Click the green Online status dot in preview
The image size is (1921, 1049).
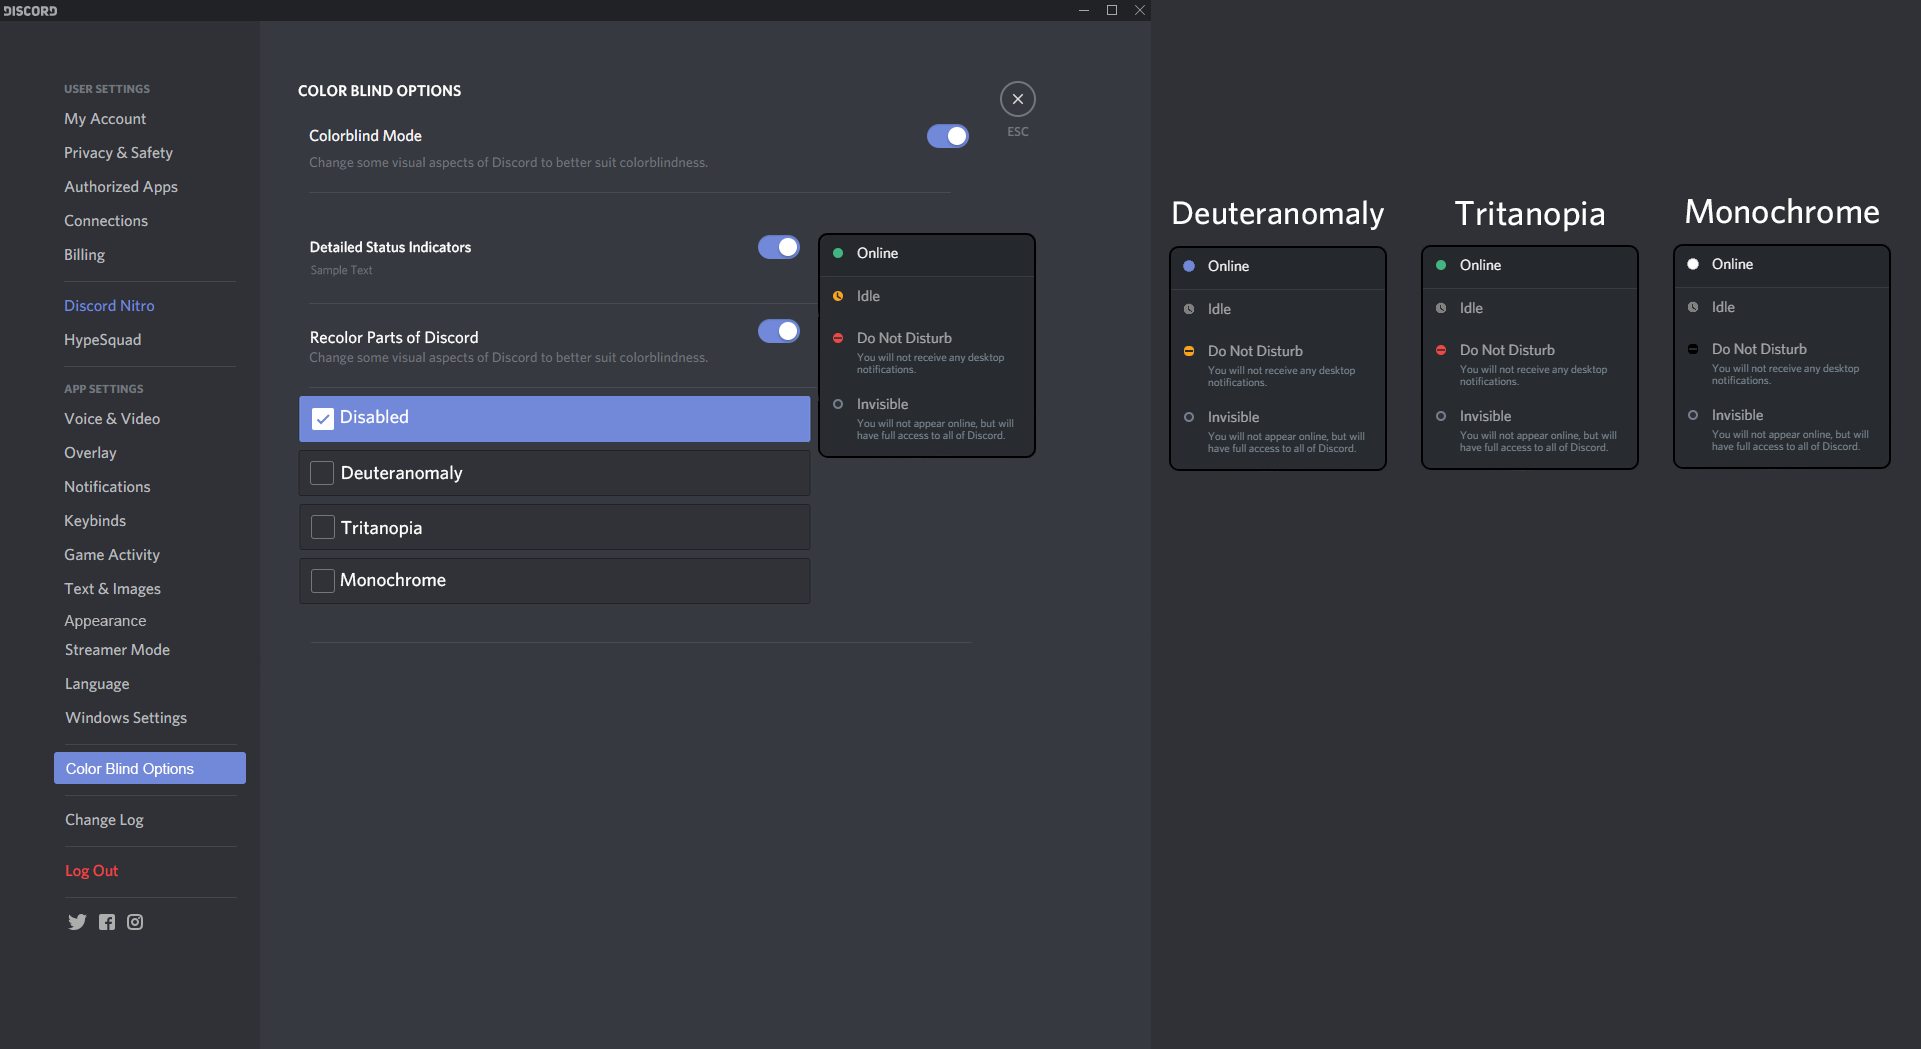(838, 253)
